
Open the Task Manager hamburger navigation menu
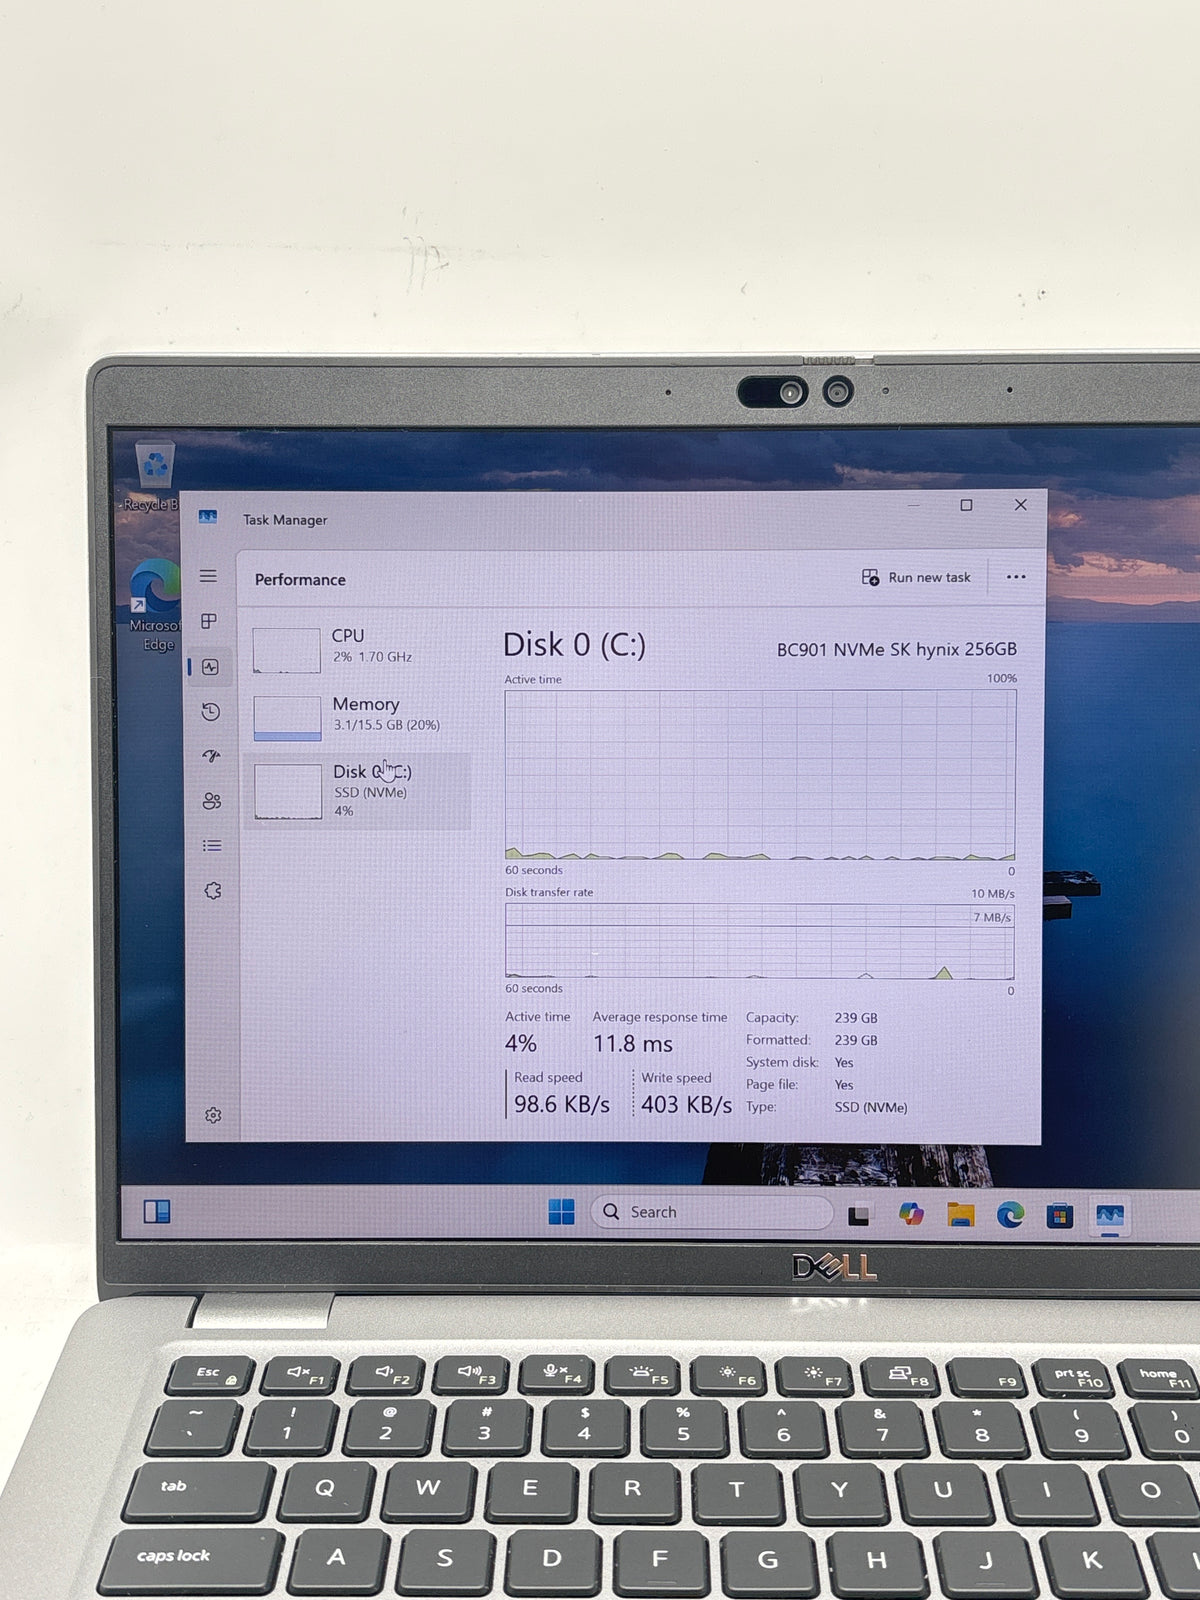(208, 576)
